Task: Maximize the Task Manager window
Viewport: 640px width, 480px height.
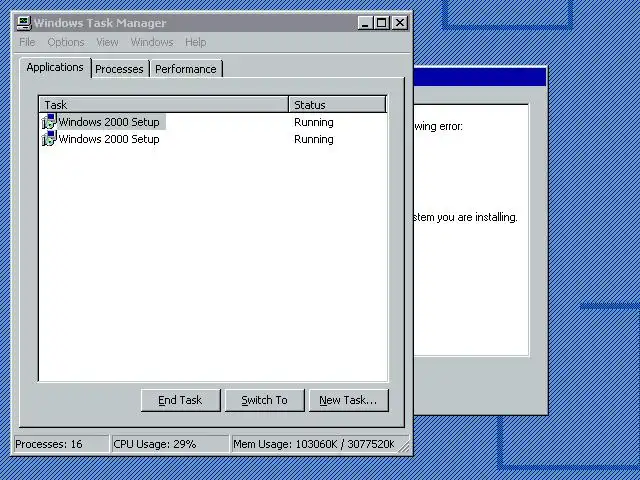Action: click(382, 23)
